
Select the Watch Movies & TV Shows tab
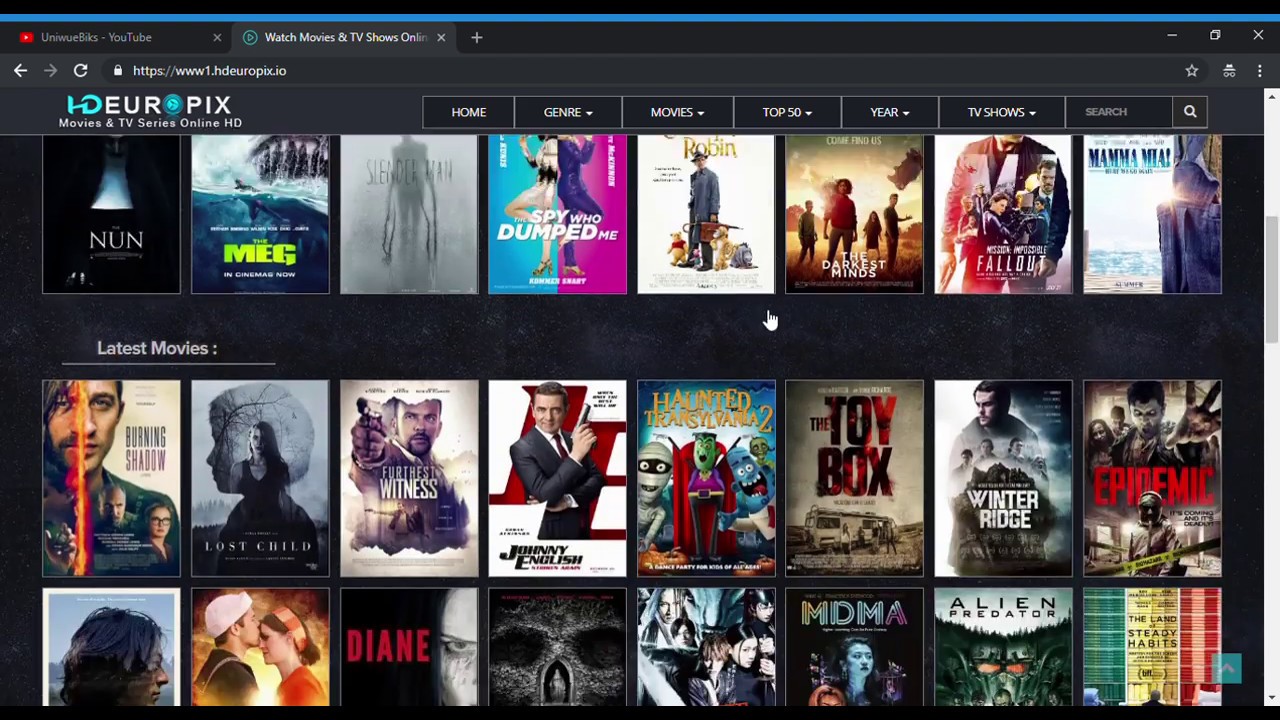coord(345,37)
